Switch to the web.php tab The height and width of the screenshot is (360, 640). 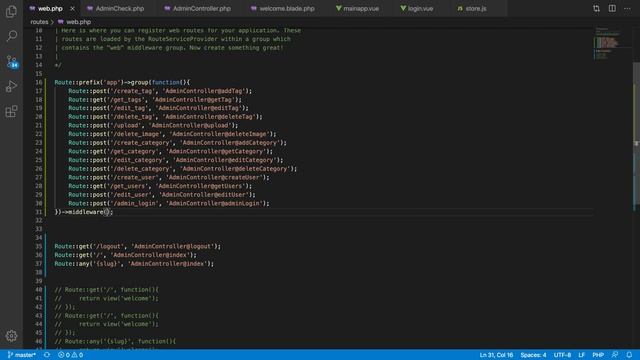point(50,9)
